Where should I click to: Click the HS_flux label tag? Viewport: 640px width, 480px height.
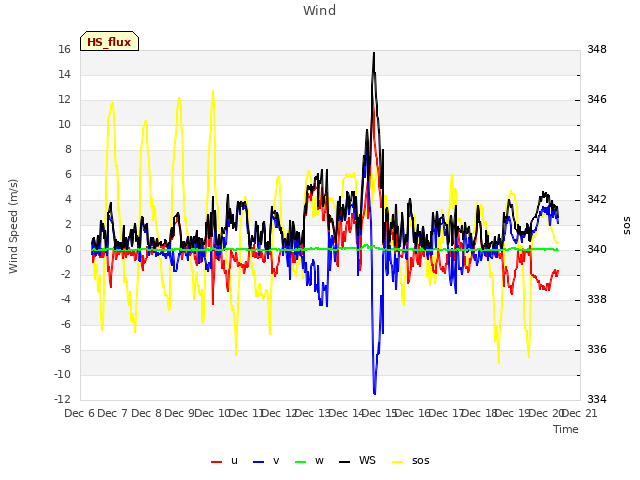[109, 41]
